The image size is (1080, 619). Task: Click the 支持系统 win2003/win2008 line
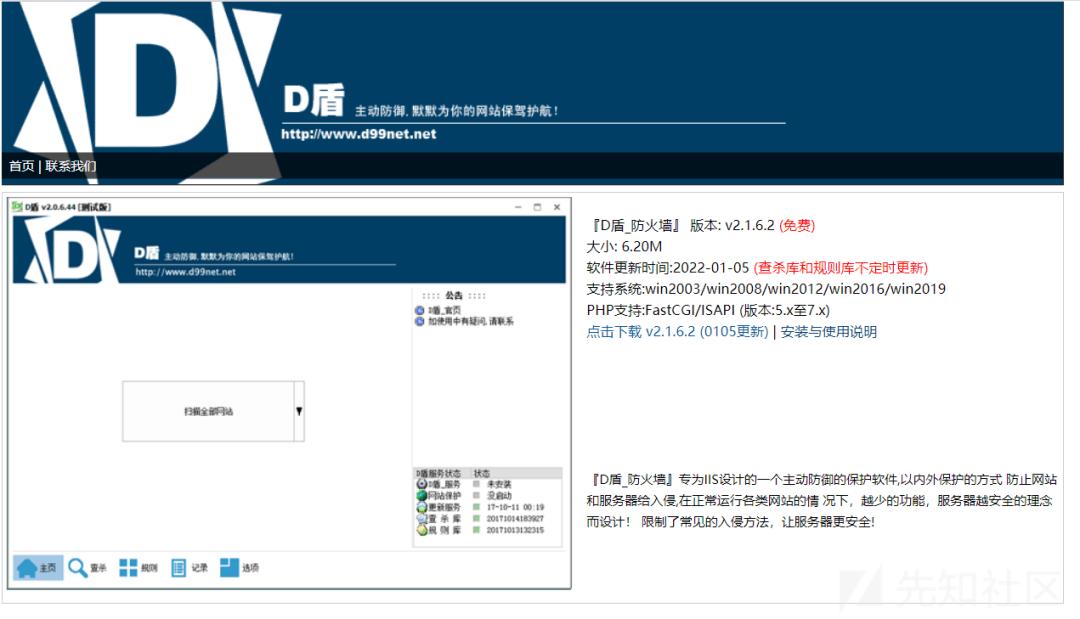pyautogui.click(x=766, y=289)
